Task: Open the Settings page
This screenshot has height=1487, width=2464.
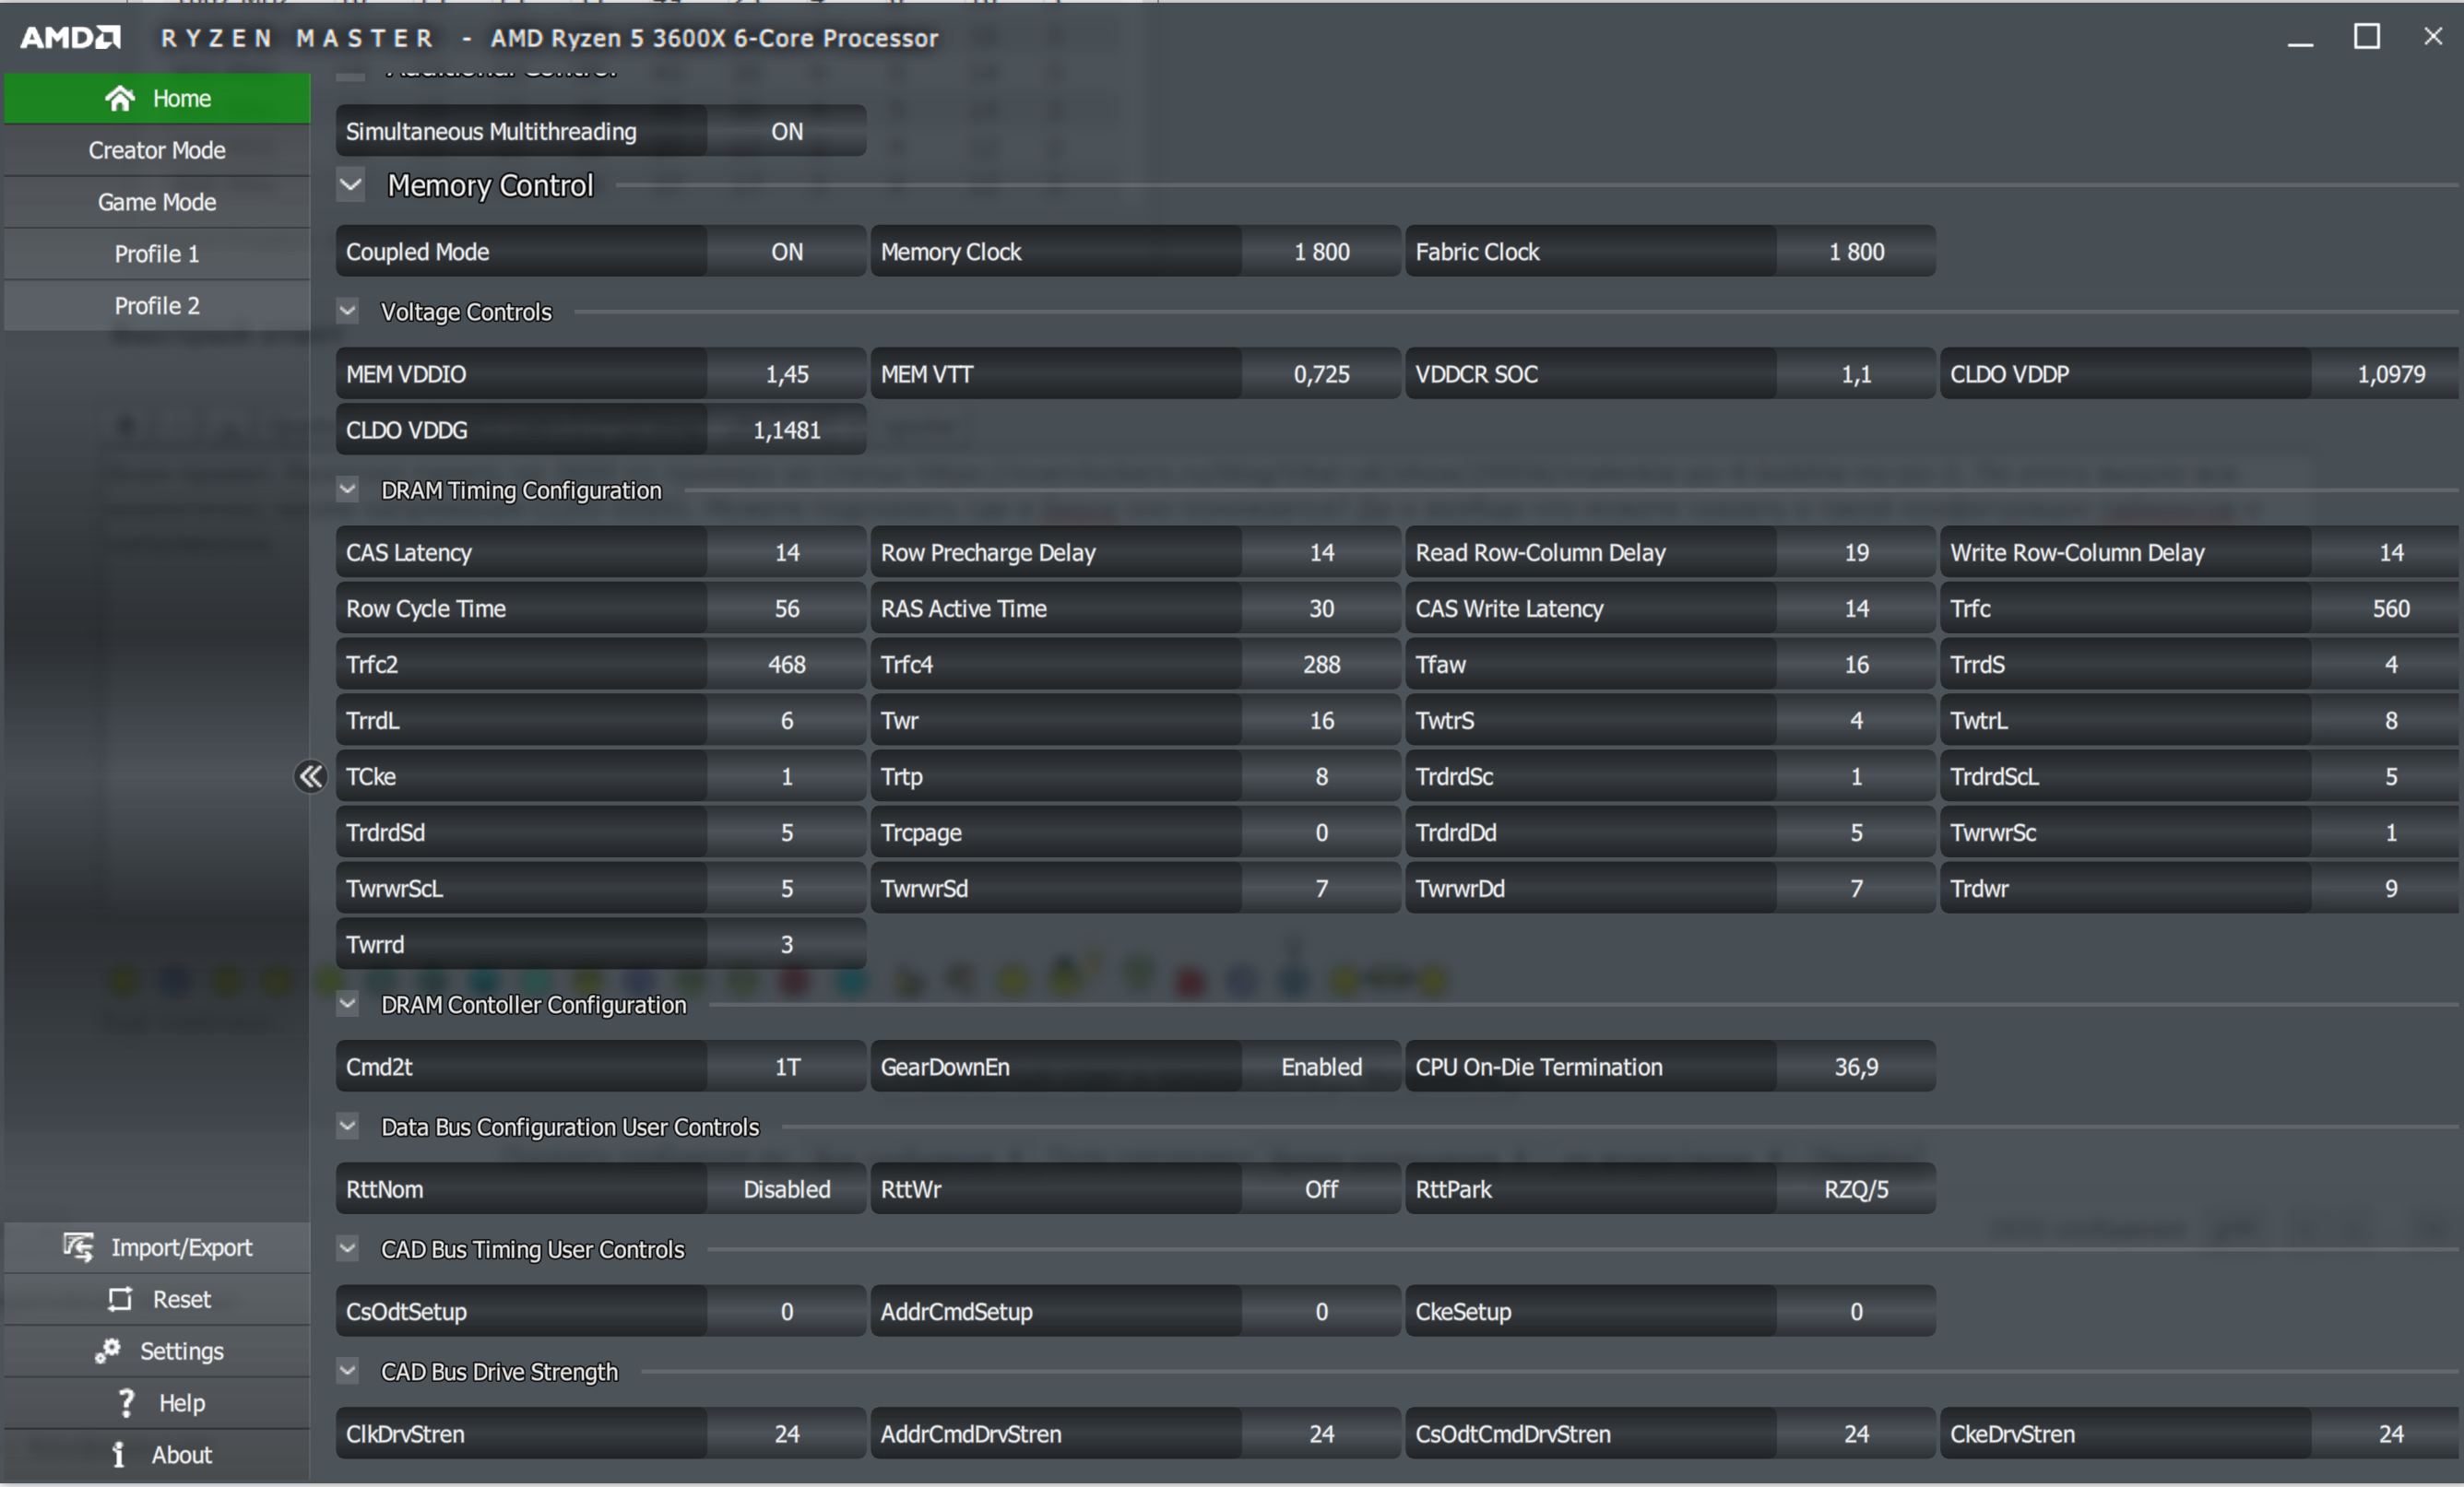Action: coord(157,1351)
